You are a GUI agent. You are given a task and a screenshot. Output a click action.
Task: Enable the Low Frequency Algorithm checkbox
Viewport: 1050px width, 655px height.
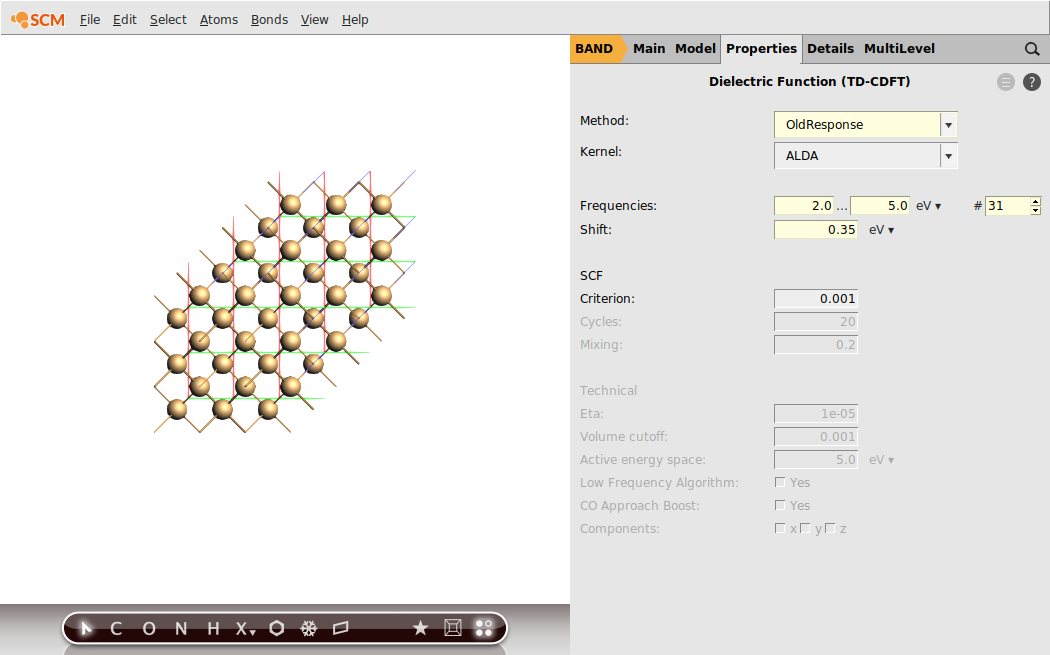click(x=780, y=482)
